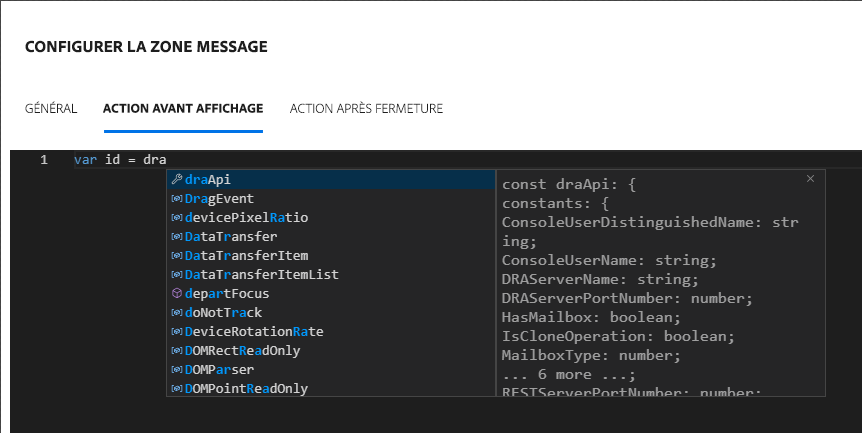The width and height of the screenshot is (862, 433).
Task: Click the icon beside devicePixelRatio suggestion
Action: (x=177, y=218)
